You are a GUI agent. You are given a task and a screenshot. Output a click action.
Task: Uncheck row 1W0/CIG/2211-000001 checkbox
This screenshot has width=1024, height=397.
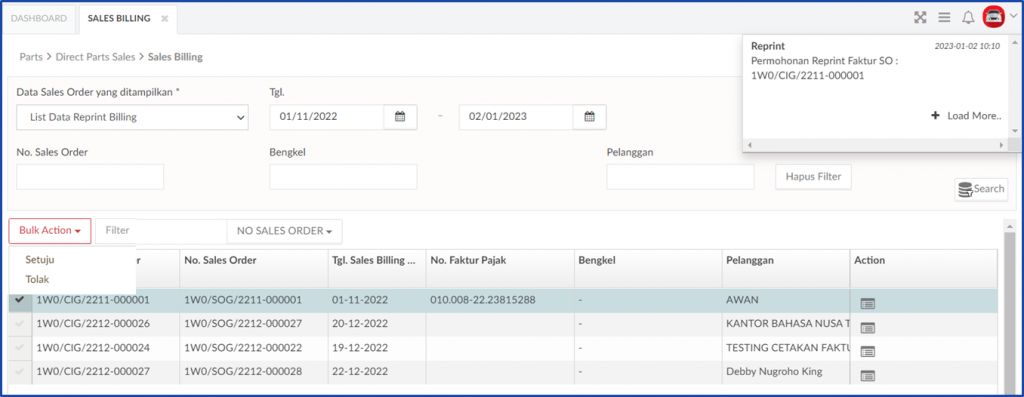19,300
